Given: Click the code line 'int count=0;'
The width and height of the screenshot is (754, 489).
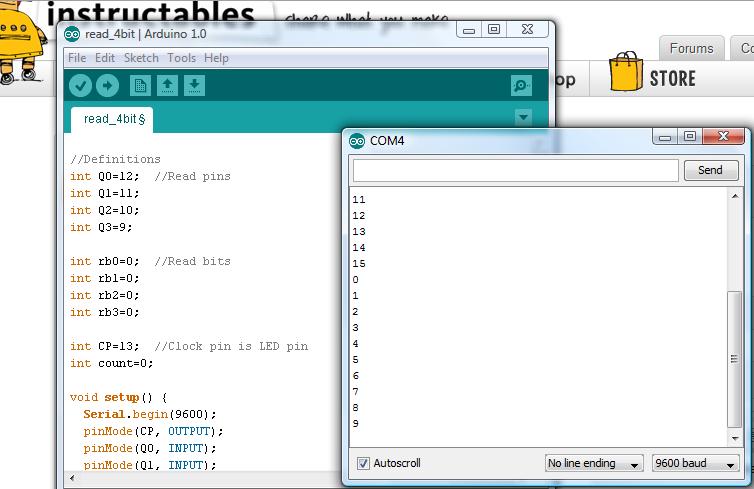Looking at the screenshot, I should 112,364.
